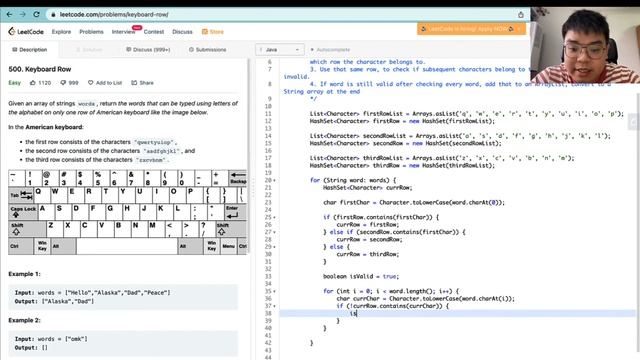
Task: Click the thumbs-up like icon showing 1120
Action: click(x=33, y=83)
